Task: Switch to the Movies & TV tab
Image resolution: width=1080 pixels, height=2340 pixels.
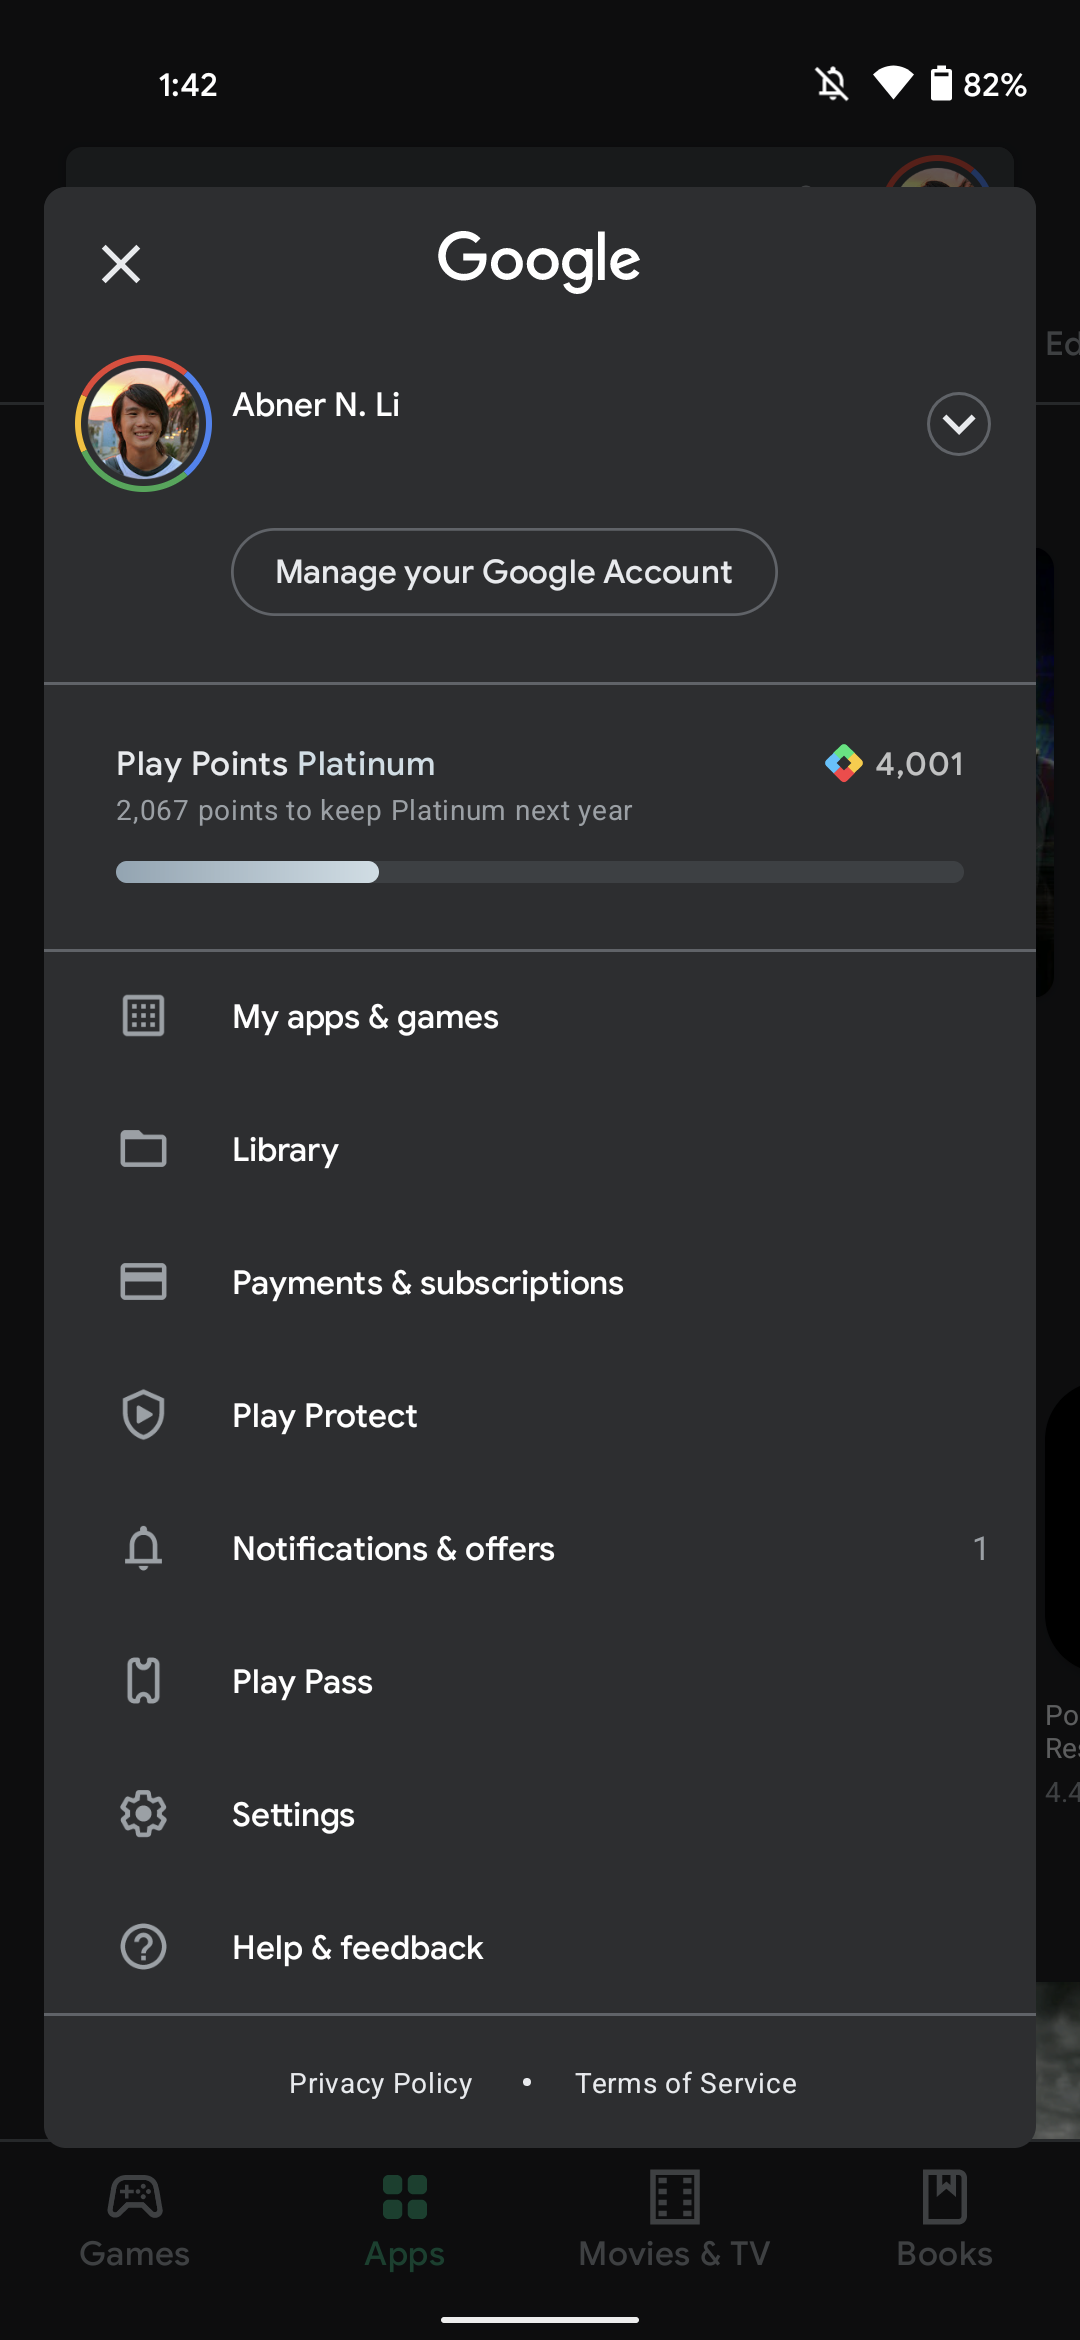Action: click(x=675, y=2220)
